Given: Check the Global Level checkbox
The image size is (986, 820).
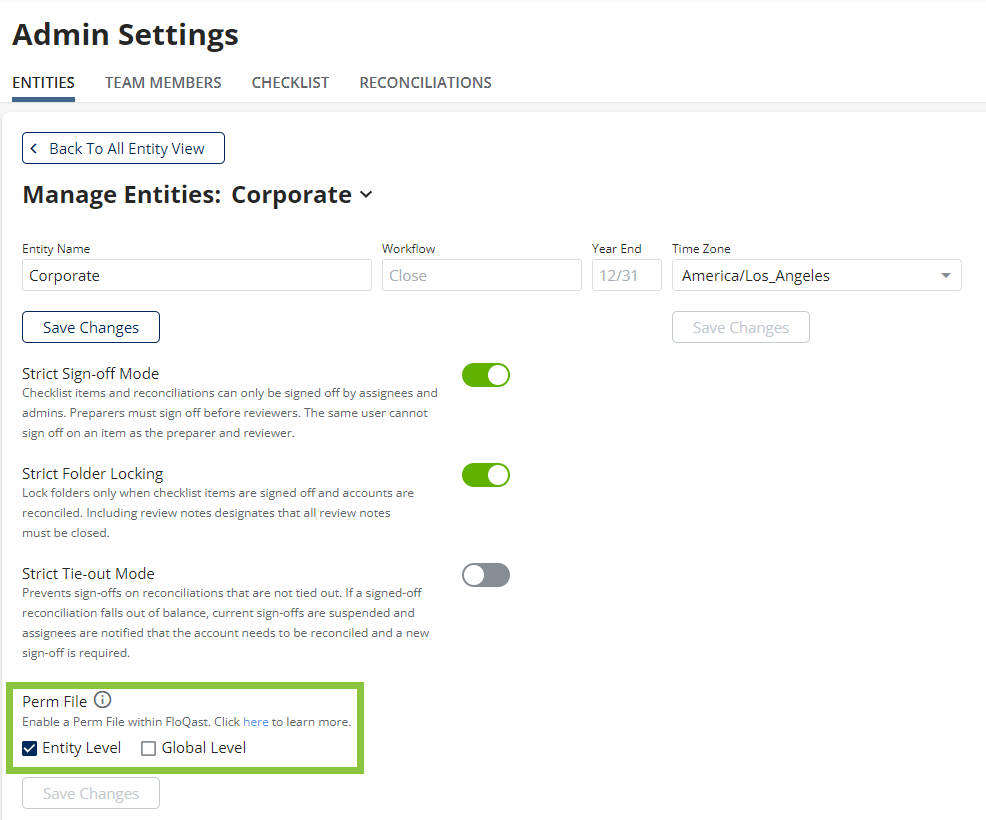Looking at the screenshot, I should [149, 748].
